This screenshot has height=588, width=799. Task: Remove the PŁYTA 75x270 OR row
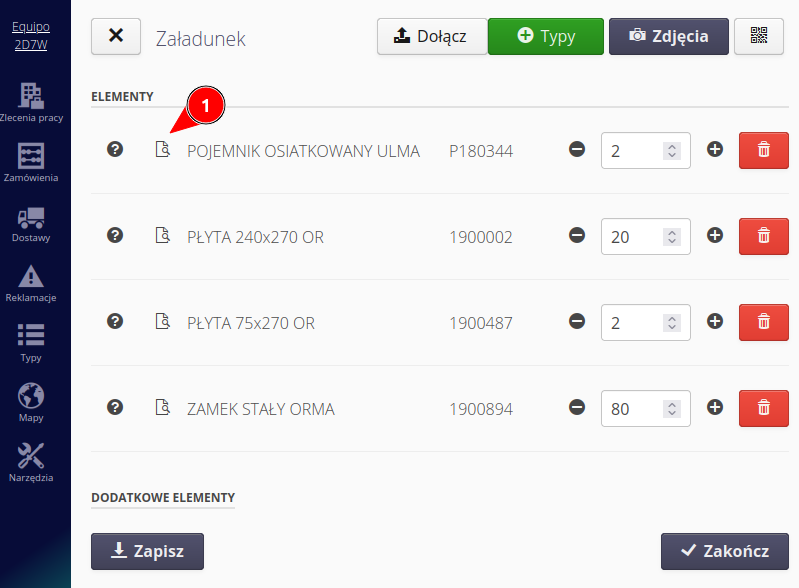(x=763, y=322)
